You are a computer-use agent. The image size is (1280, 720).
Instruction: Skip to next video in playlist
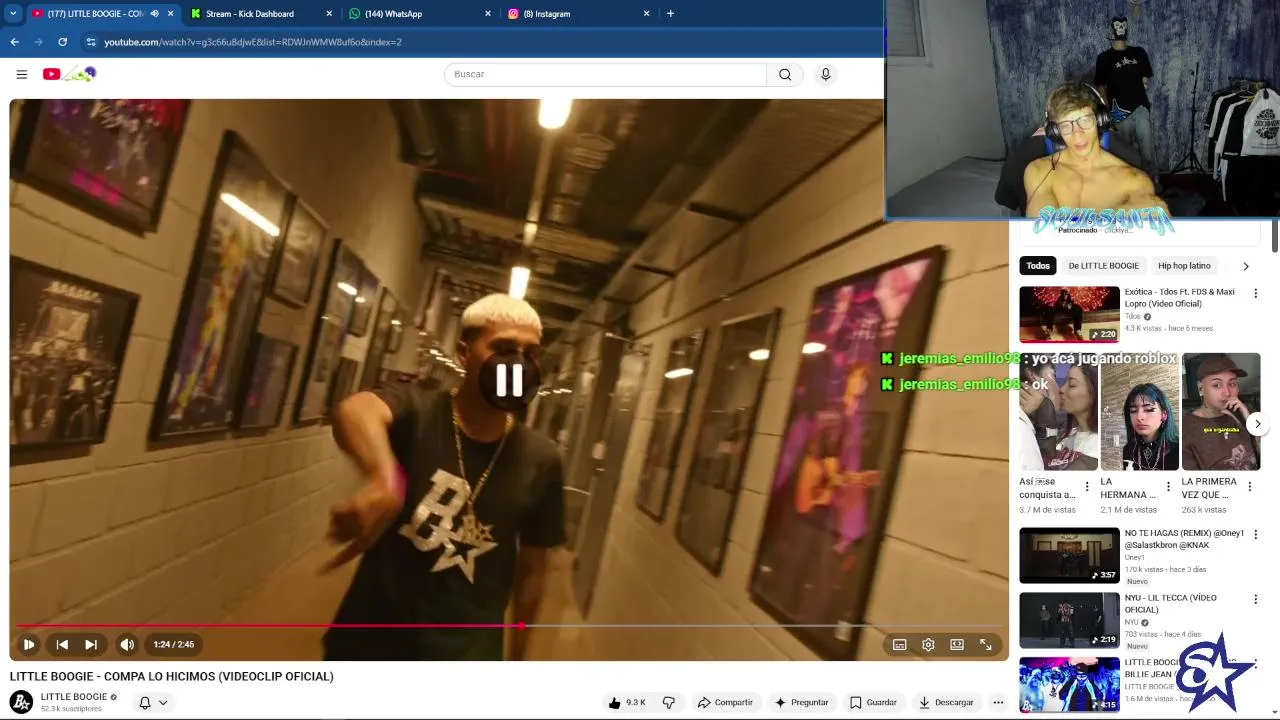click(x=91, y=645)
